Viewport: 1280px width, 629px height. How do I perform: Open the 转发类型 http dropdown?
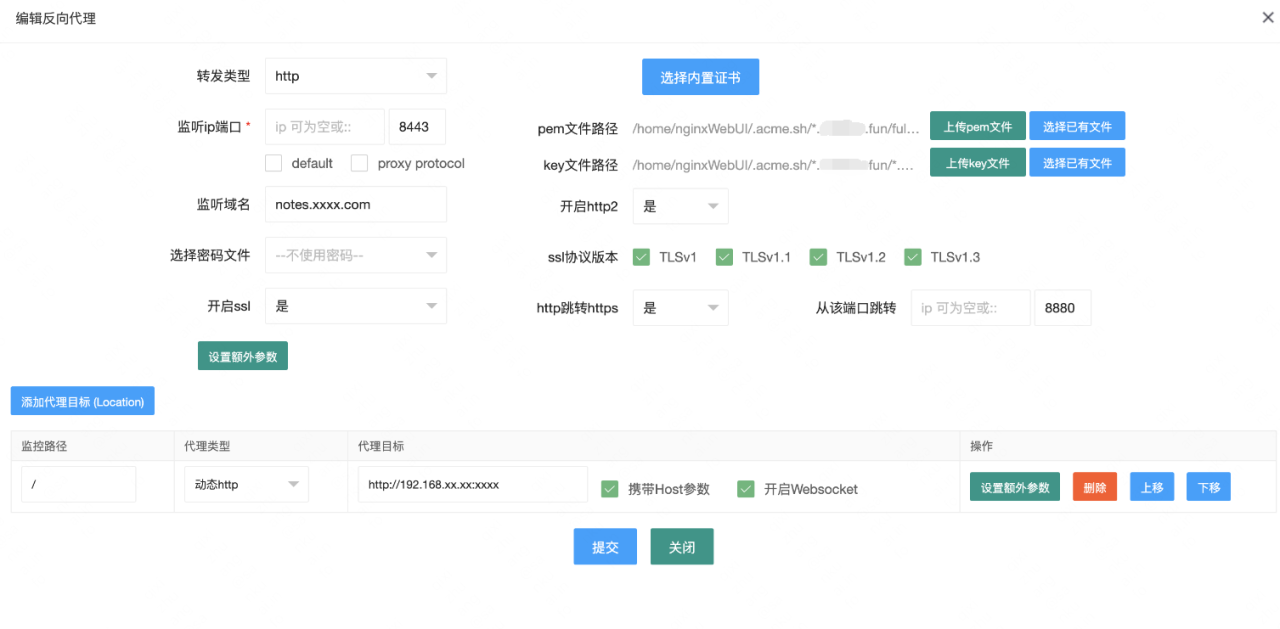click(355, 76)
